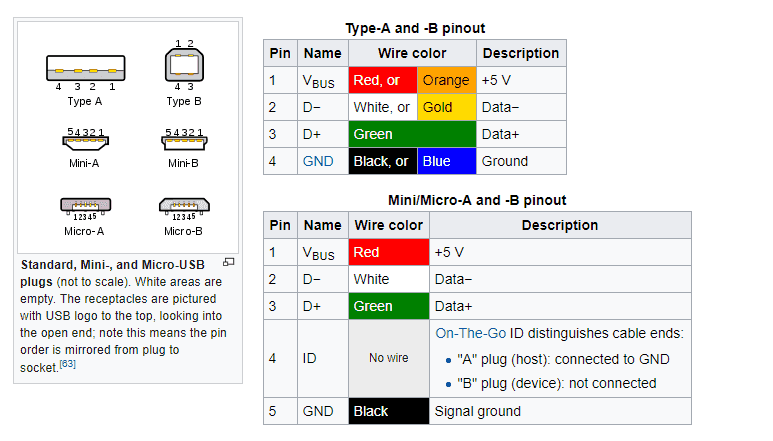This screenshot has height=441, width=773.
Task: Click the Gold wire color cell
Action: click(447, 107)
